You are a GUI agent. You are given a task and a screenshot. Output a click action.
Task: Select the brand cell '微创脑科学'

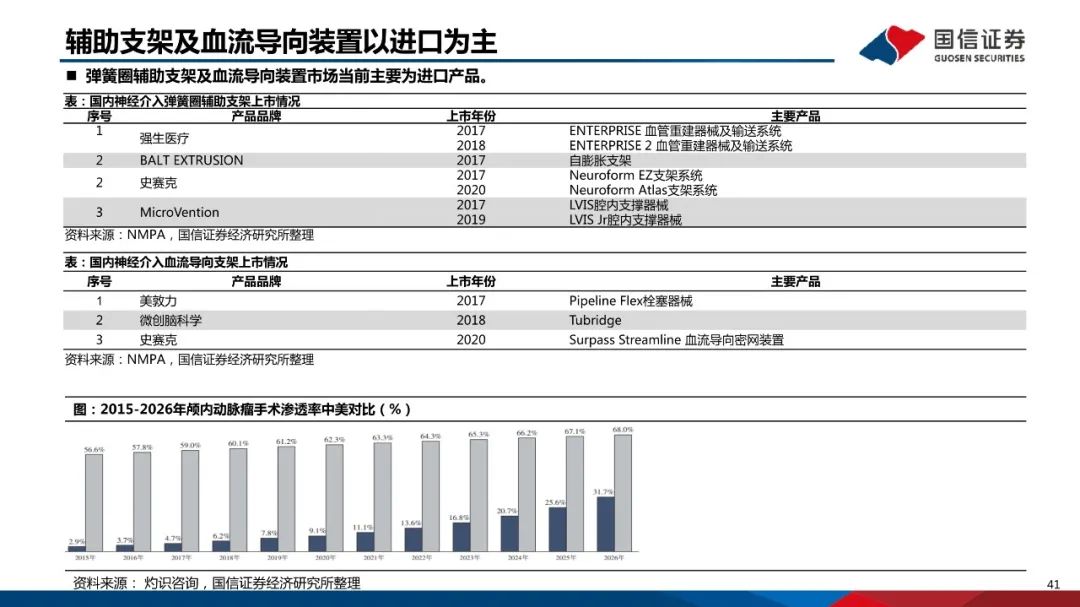click(x=170, y=320)
